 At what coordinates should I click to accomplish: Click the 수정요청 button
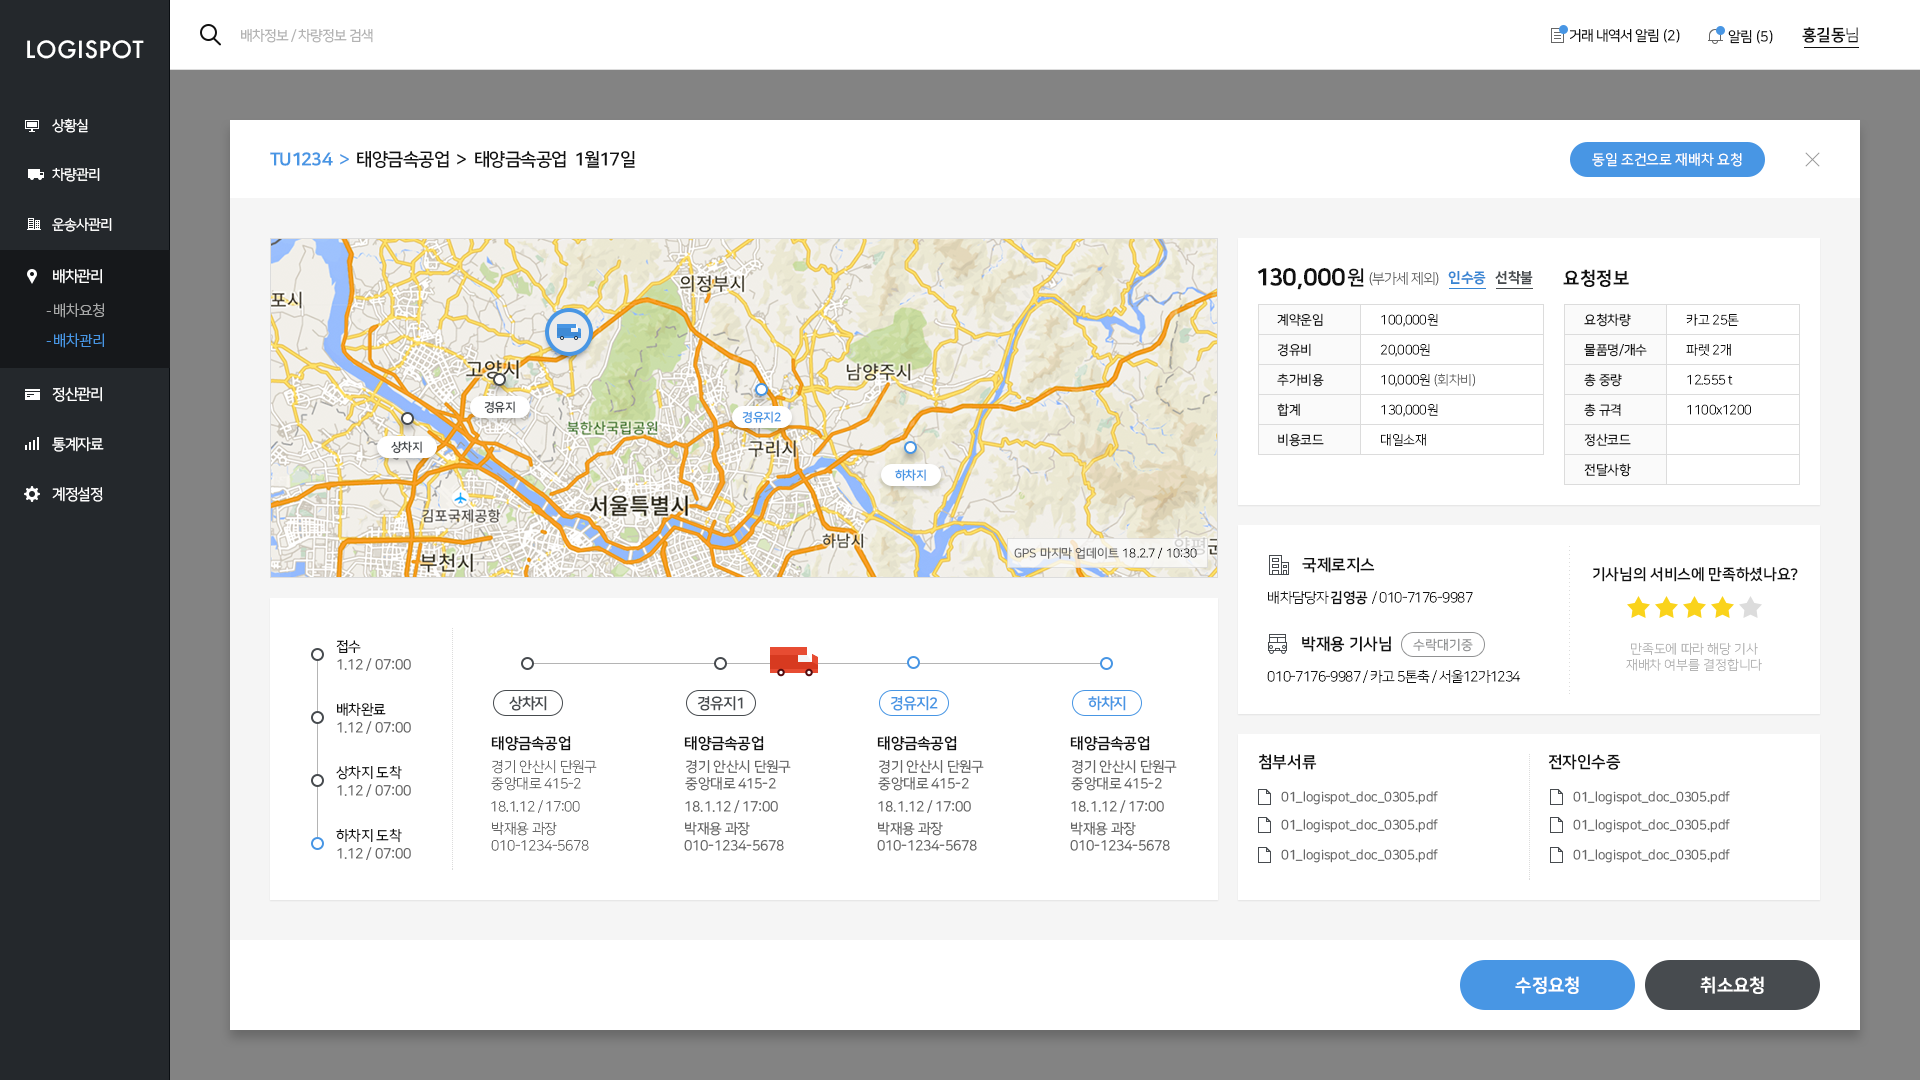coord(1546,985)
